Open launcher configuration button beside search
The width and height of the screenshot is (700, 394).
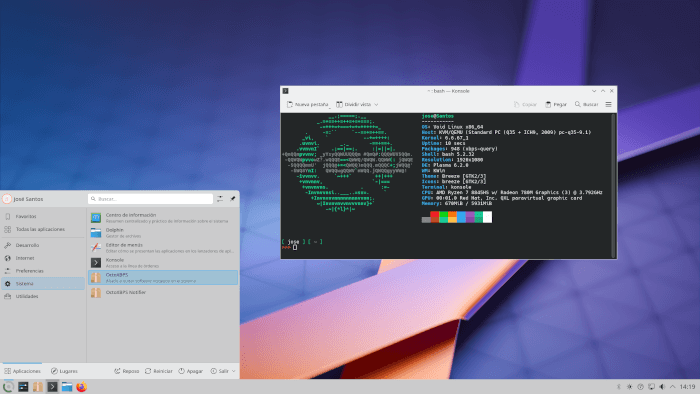pos(220,199)
